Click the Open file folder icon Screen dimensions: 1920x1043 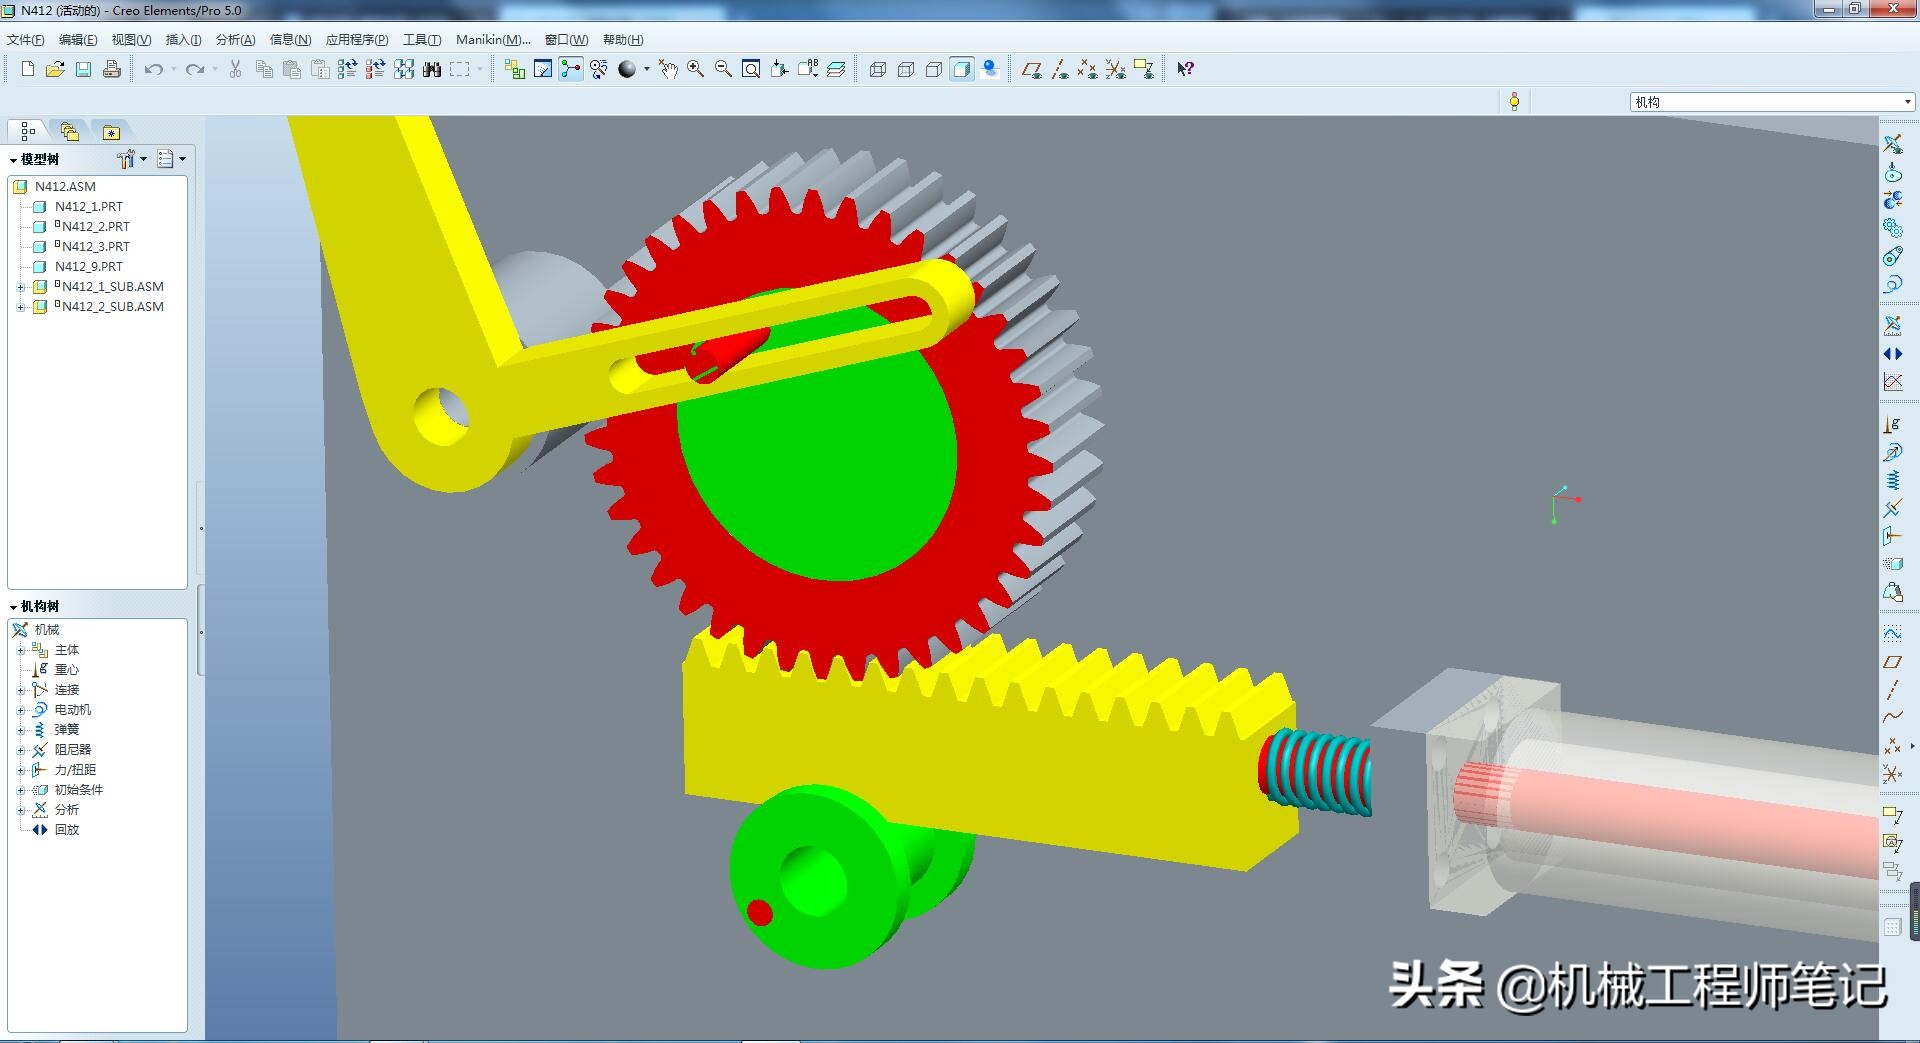(55, 69)
